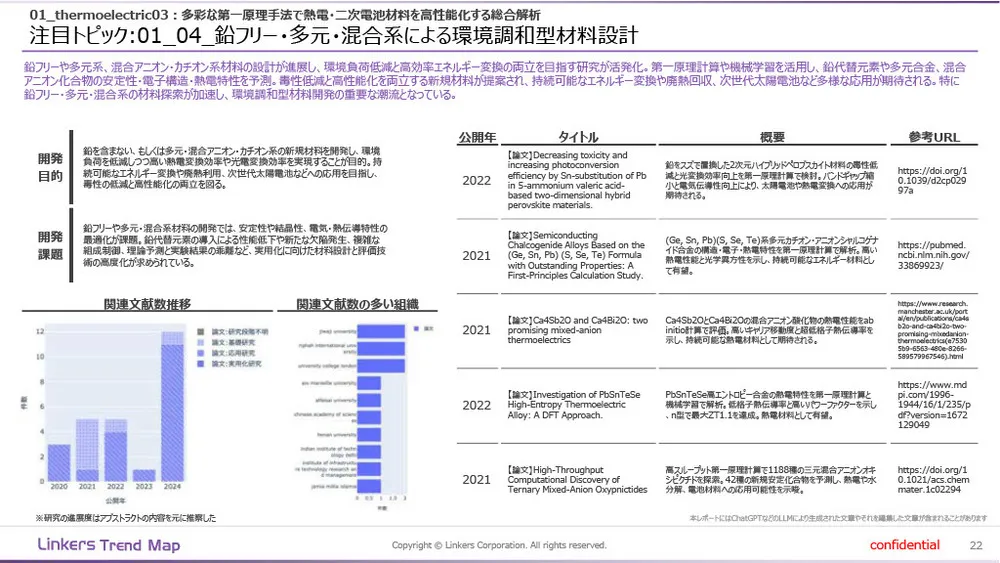Viewport: 1000px width, 563px height.
Task: Select title 'Semiconducting Chalcogenide Alloys'
Action: click(576, 255)
